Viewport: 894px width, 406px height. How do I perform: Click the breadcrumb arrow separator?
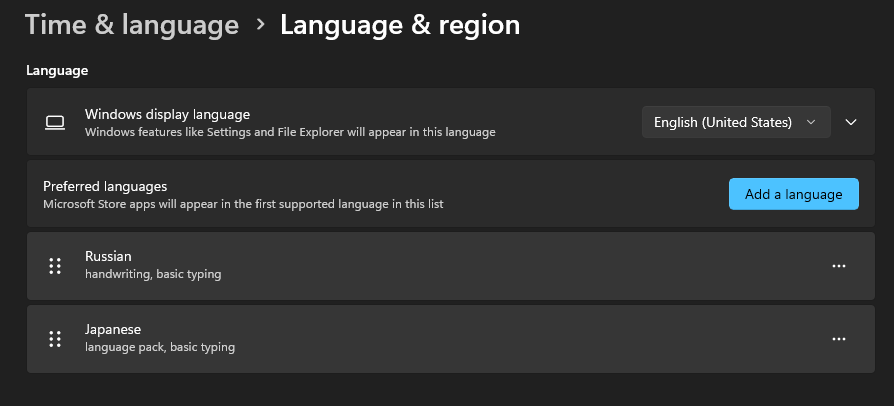coord(260,25)
